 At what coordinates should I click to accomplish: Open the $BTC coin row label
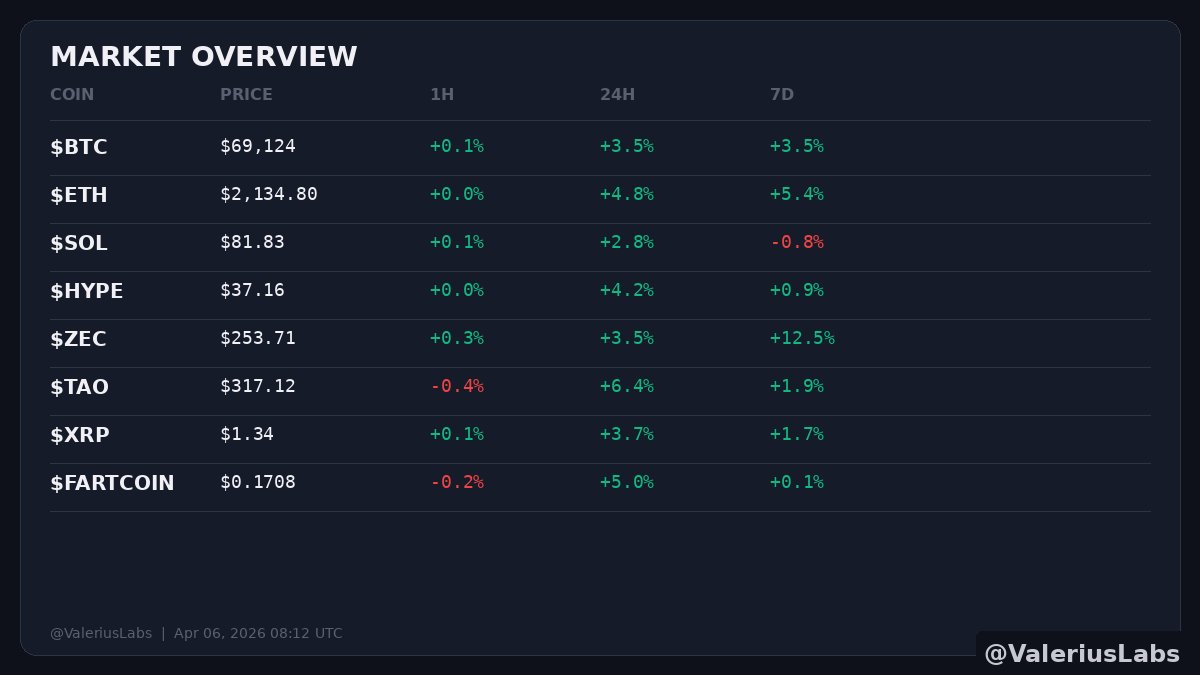[x=79, y=147]
